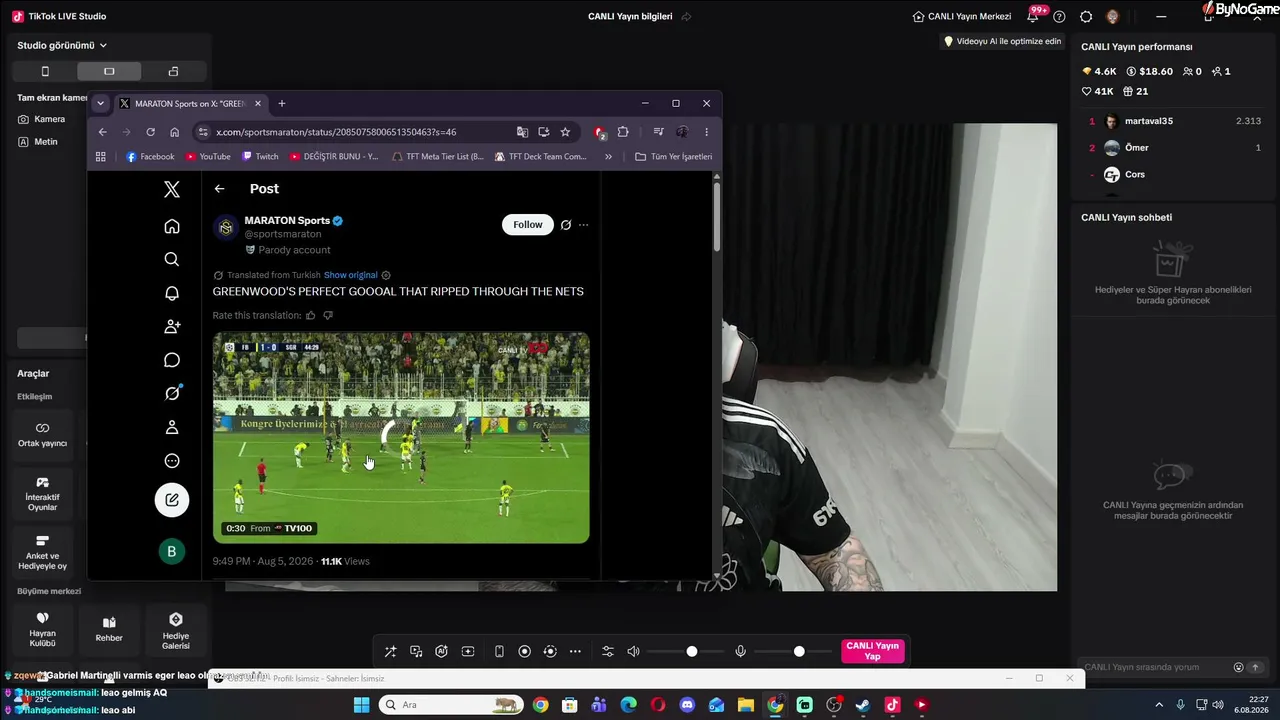Open the browser extensions puzzle icon
Viewport: 1280px width, 720px height.
pos(623,132)
